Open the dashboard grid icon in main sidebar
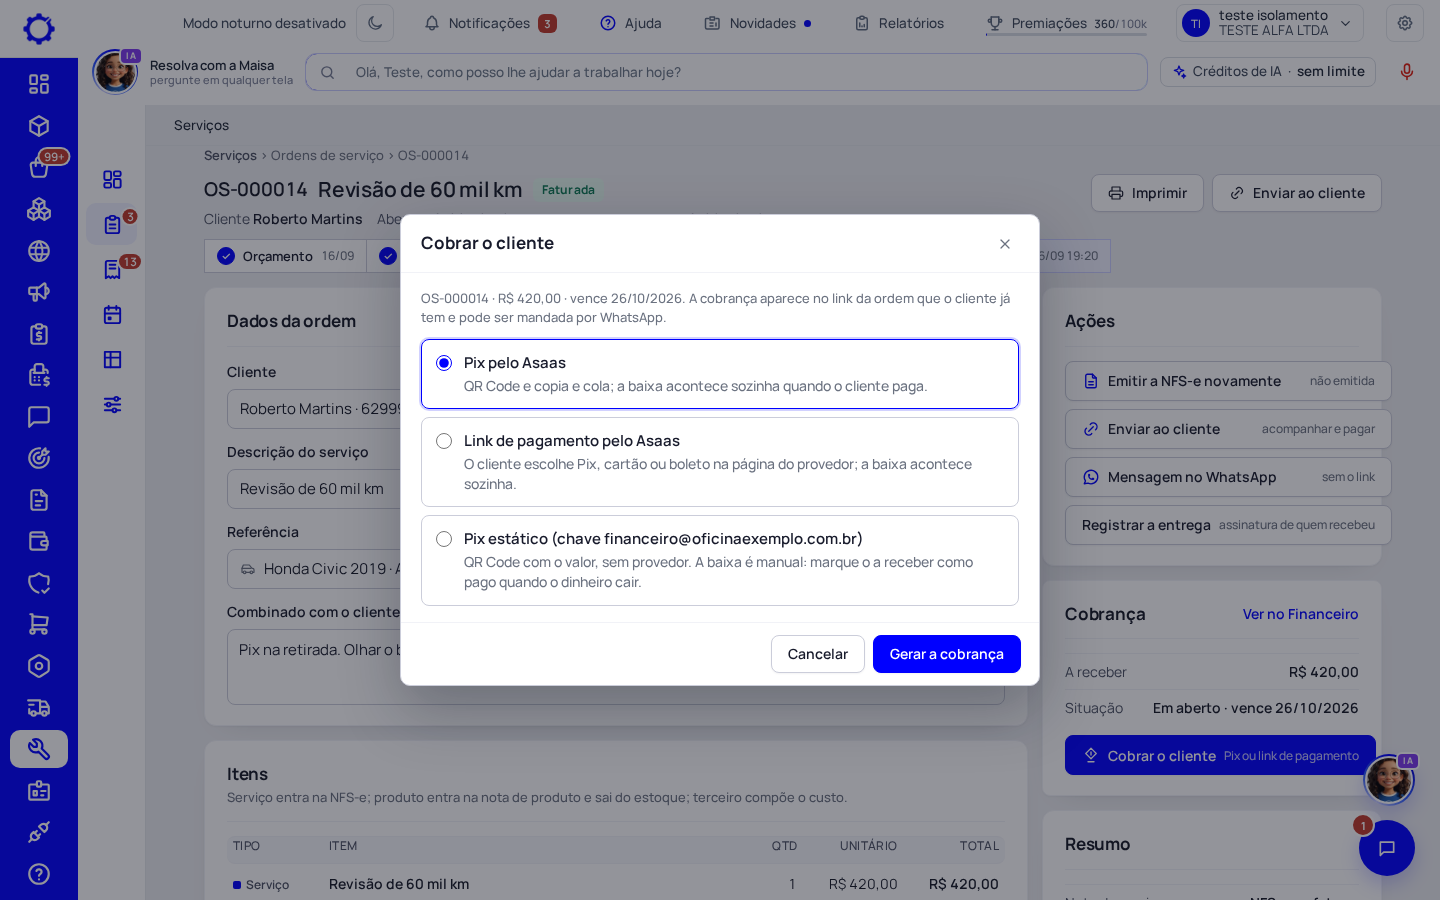The image size is (1440, 900). coord(39,84)
